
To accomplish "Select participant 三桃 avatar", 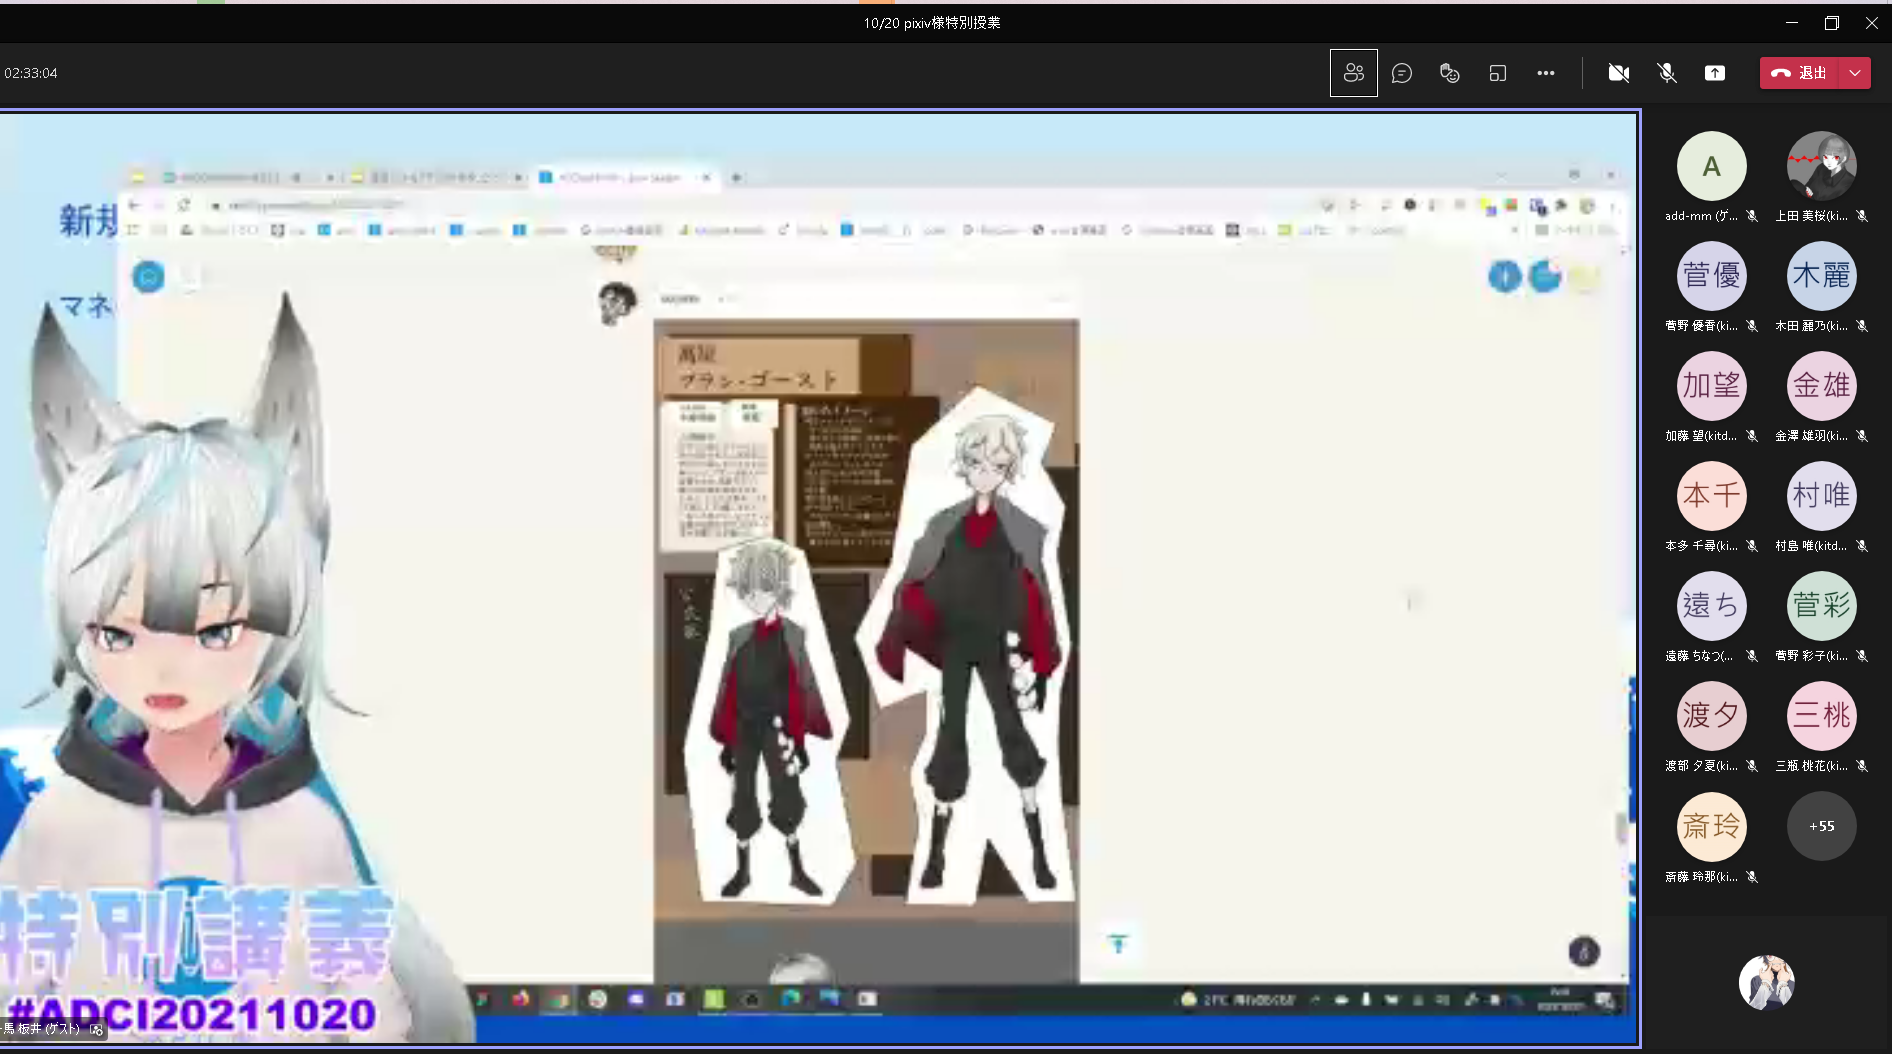I will coord(1822,716).
